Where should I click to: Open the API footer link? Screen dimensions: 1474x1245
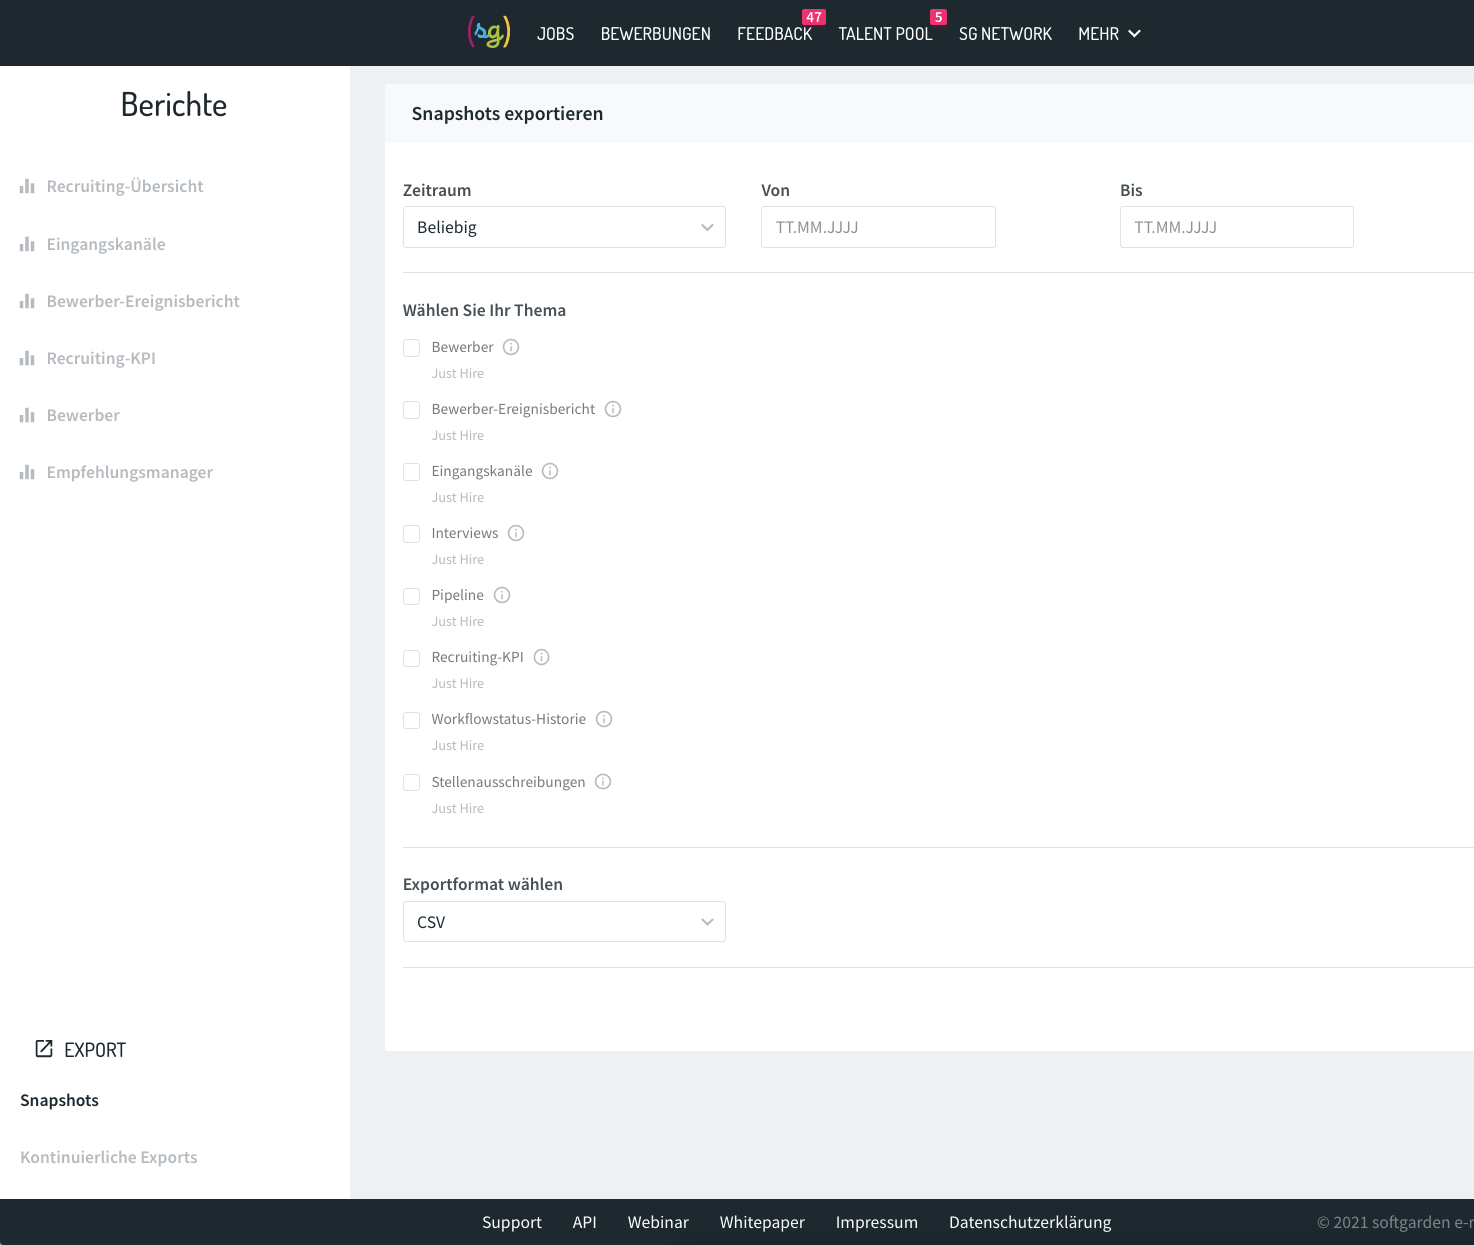pos(585,1222)
